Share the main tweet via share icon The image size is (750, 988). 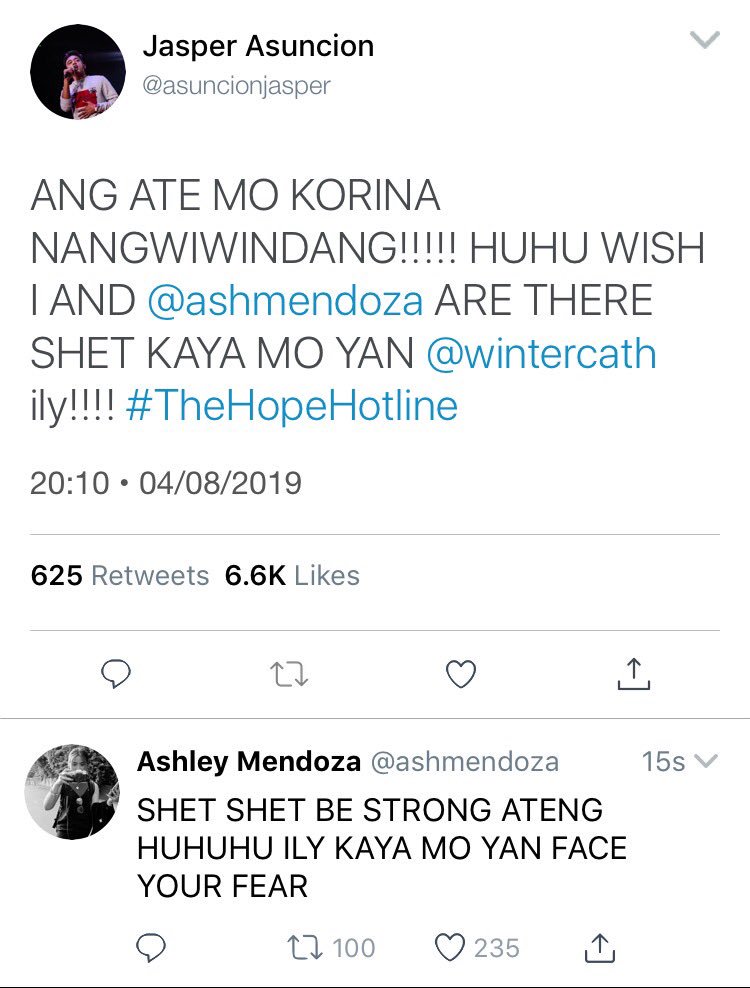coord(633,674)
